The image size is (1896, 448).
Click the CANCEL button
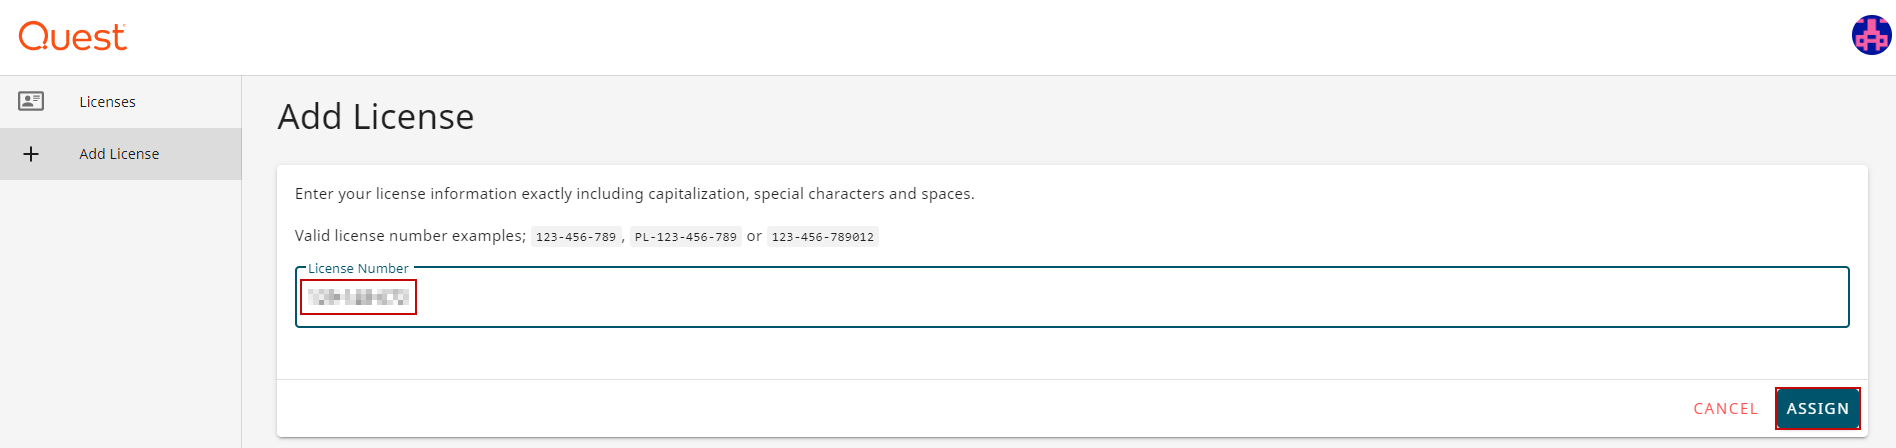tap(1725, 409)
